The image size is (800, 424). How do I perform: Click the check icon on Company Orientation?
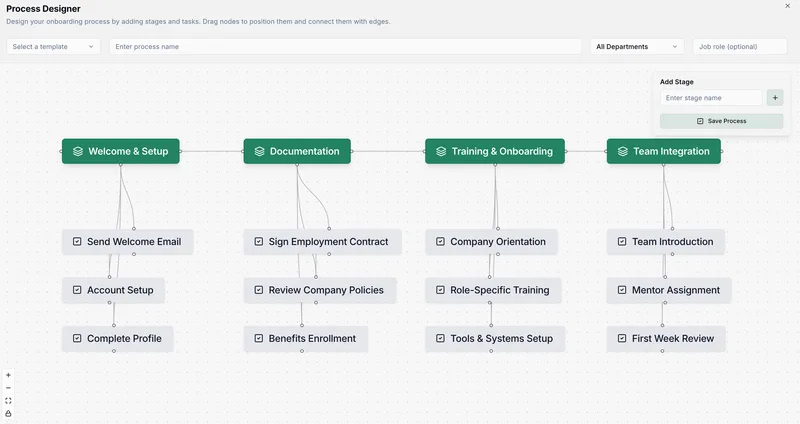[440, 241]
